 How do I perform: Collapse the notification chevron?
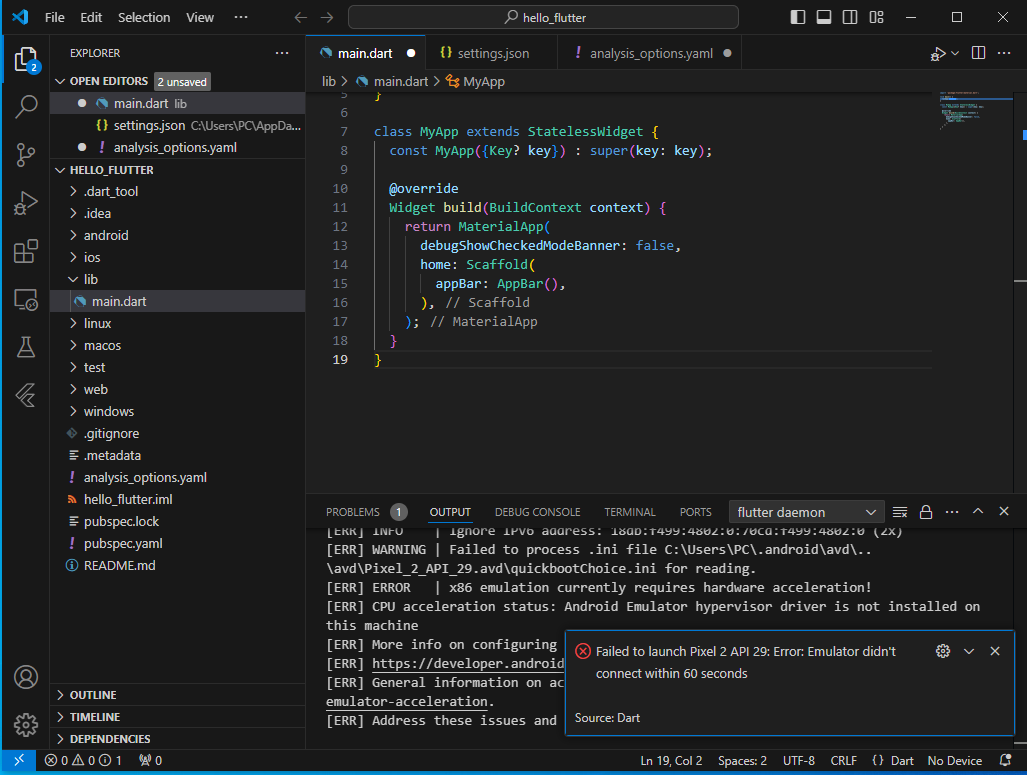(969, 651)
